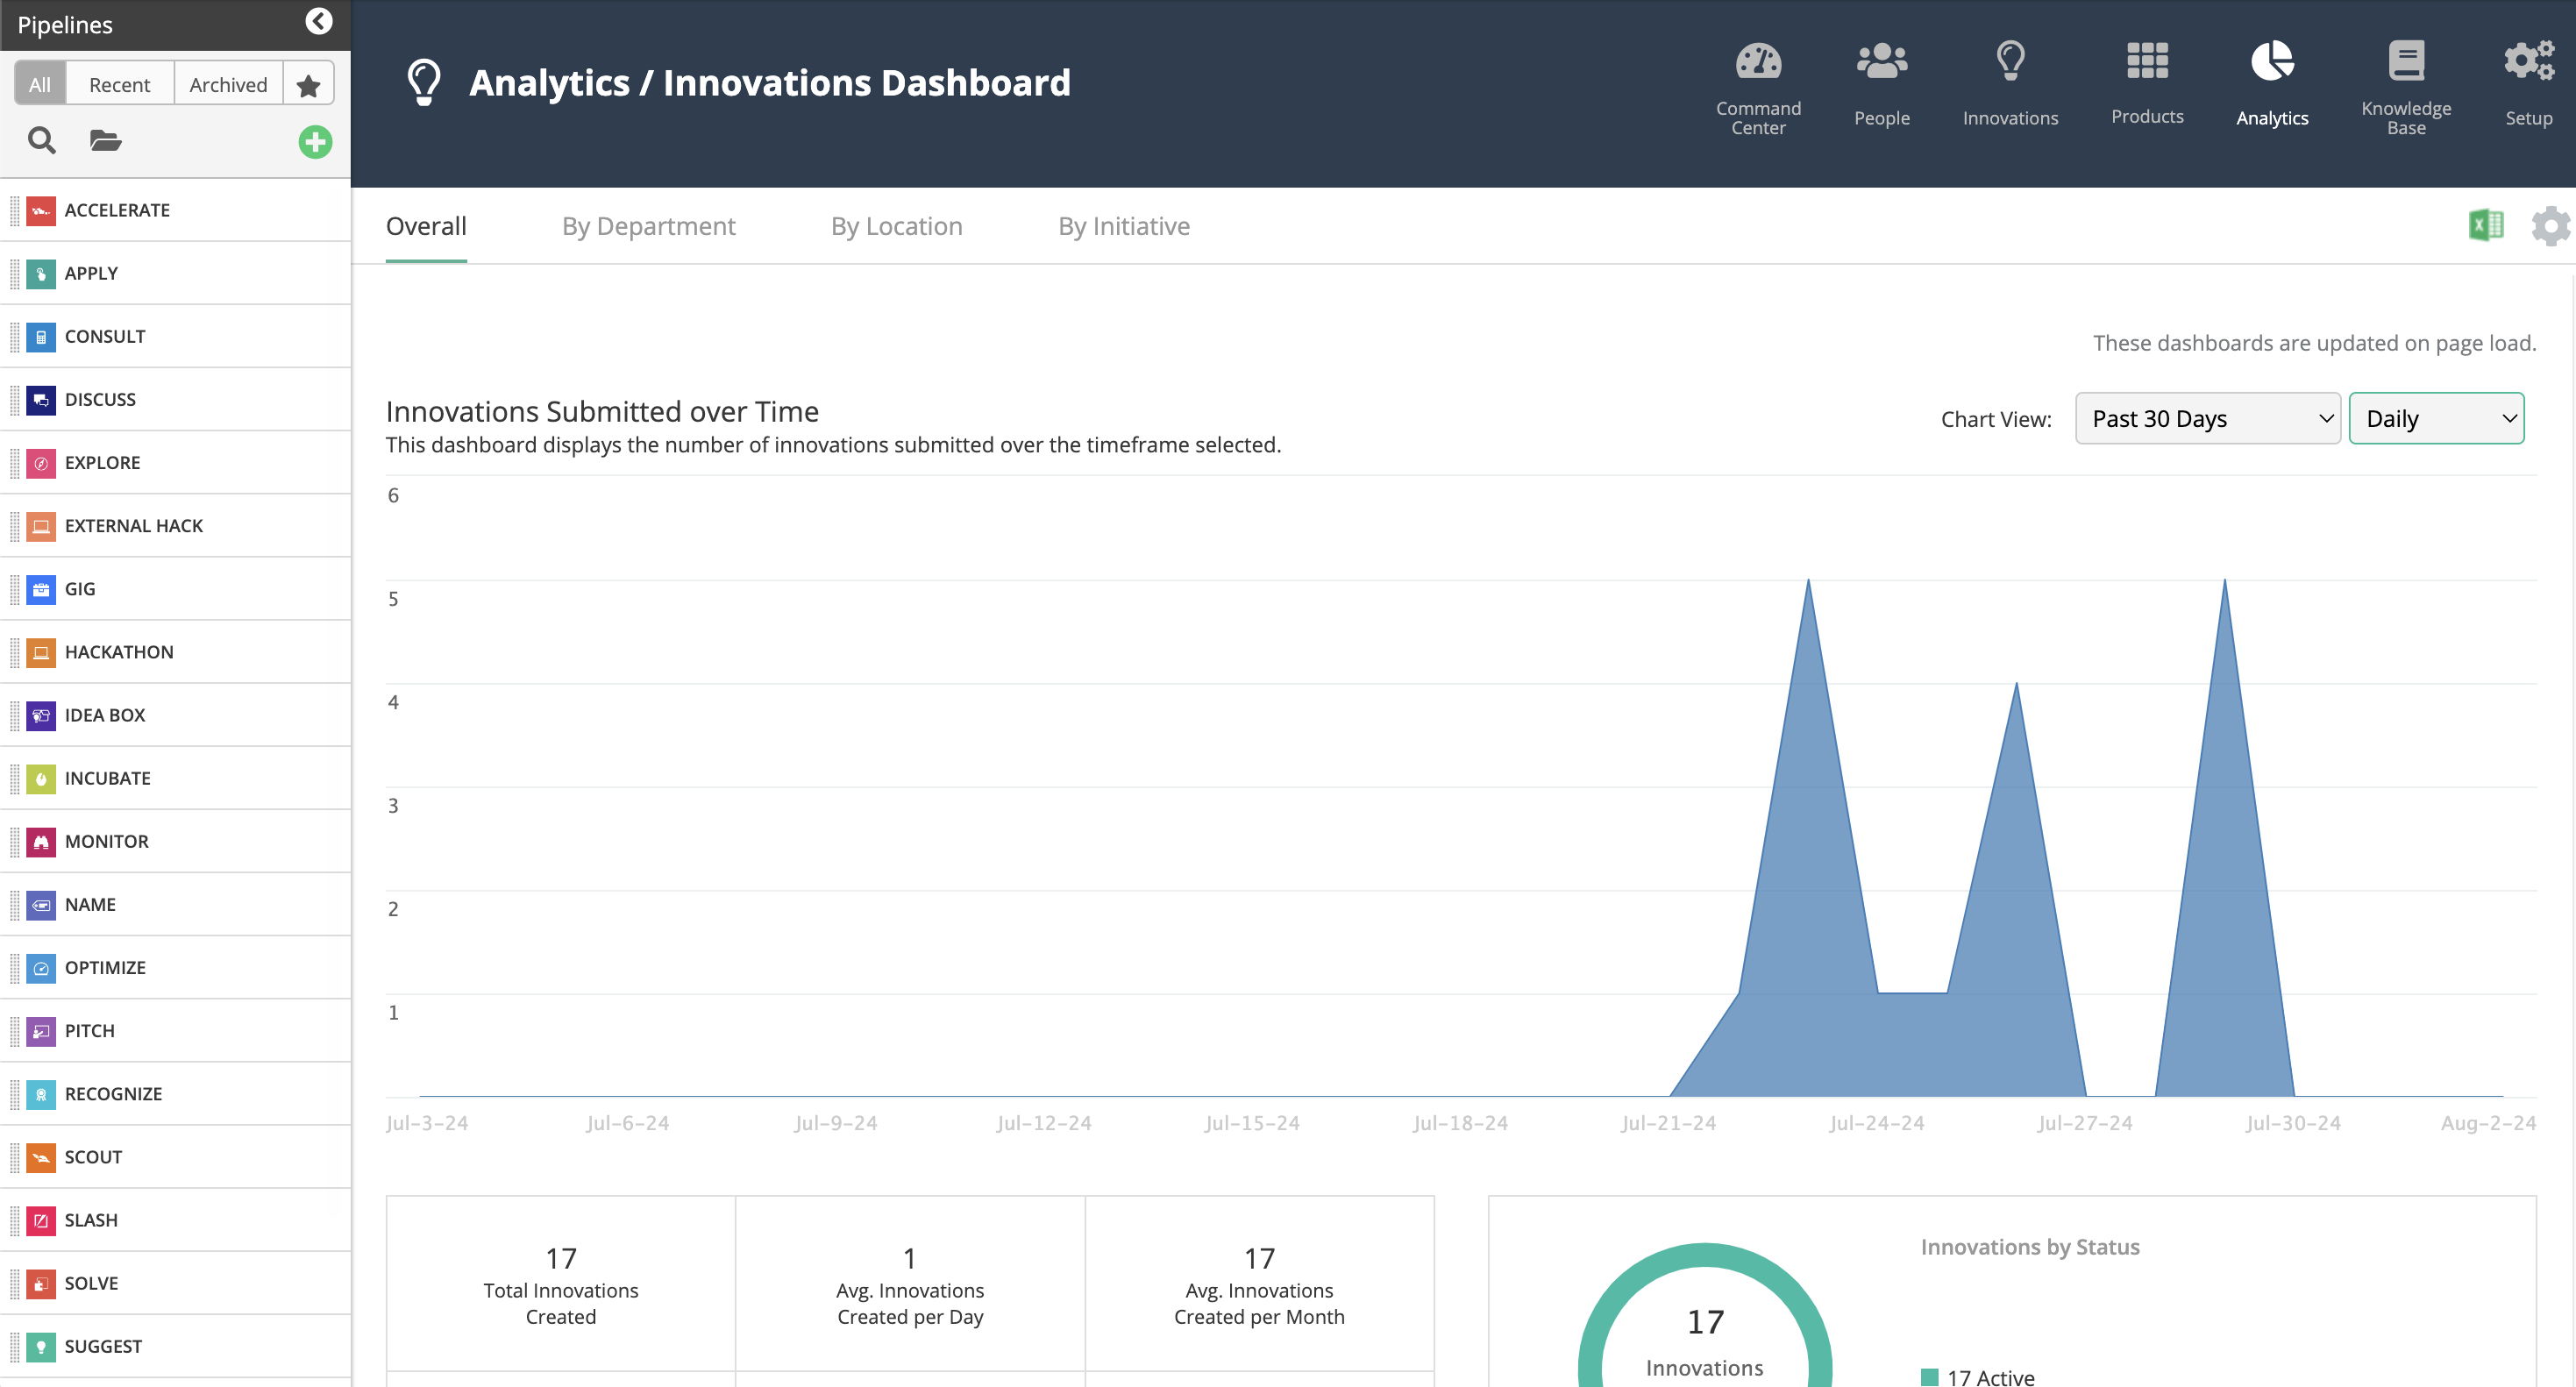The height and width of the screenshot is (1387, 2576).
Task: Switch pipeline filter to Recent
Action: coord(119,85)
